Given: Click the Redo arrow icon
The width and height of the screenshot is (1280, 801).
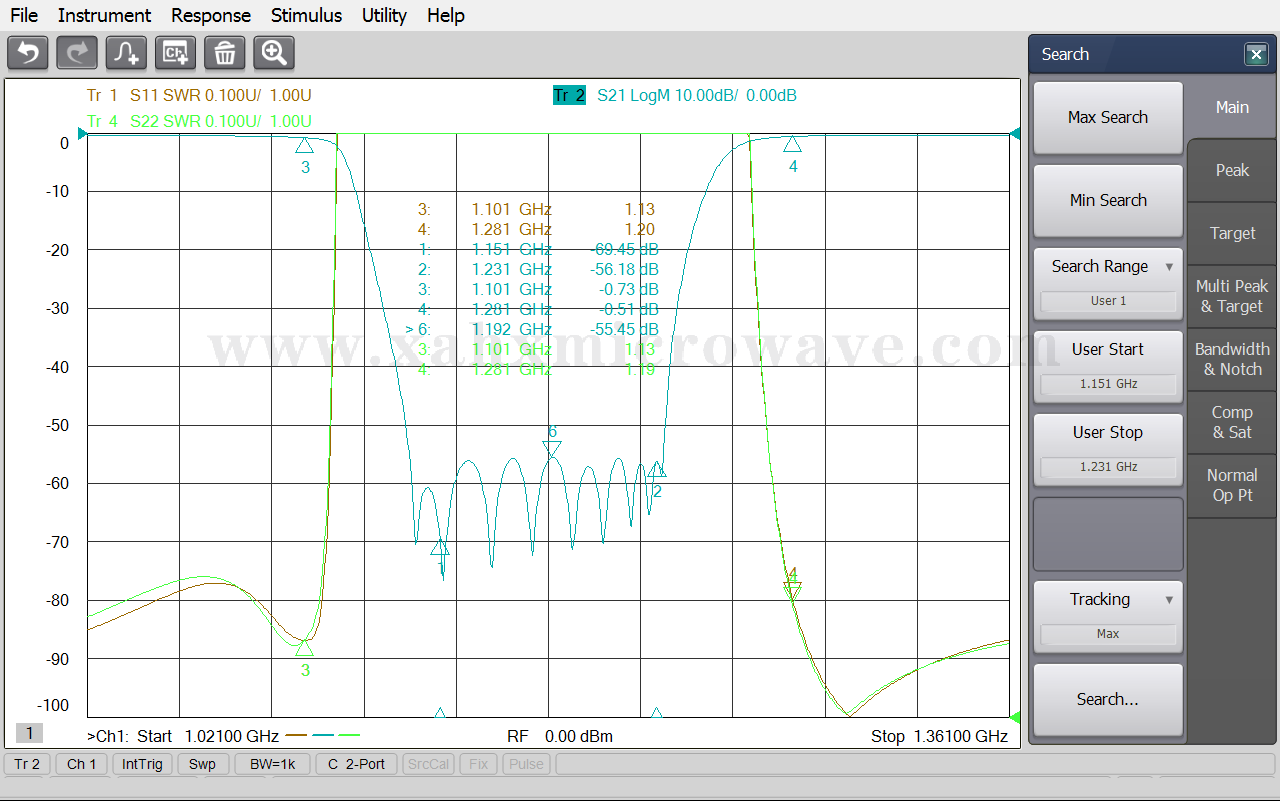Looking at the screenshot, I should coord(77,53).
